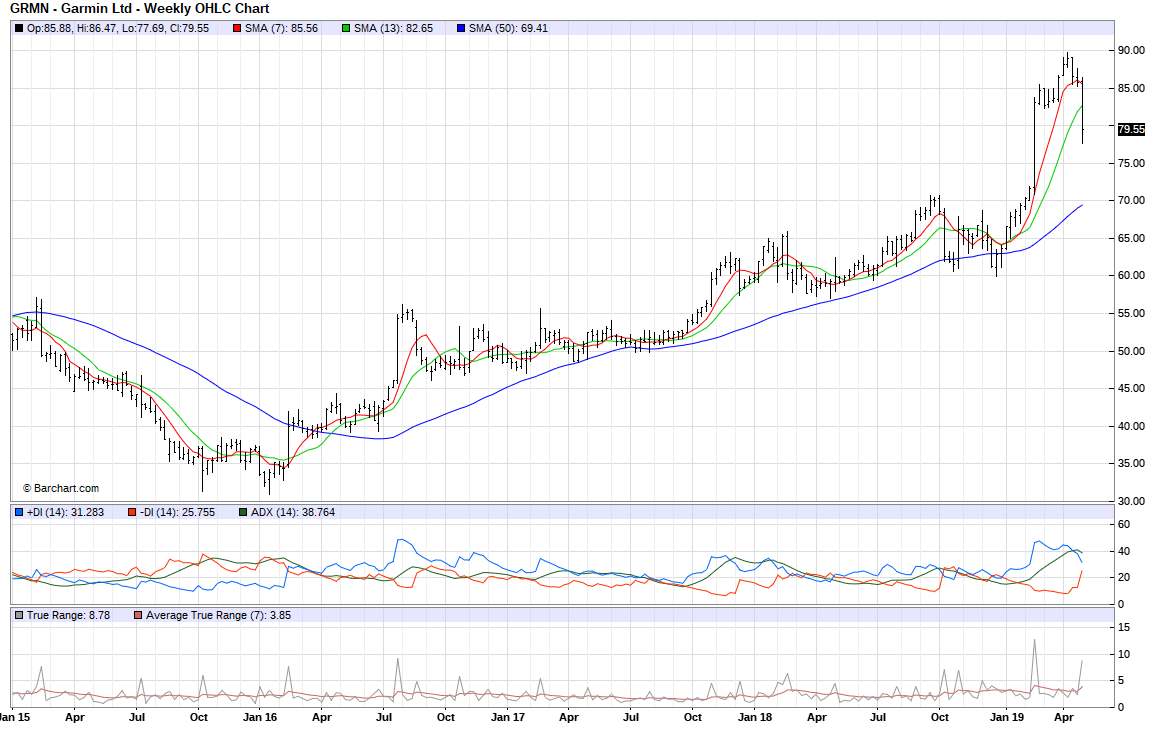
Task: Click the 85.00 price axis label
Action: pos(1132,88)
